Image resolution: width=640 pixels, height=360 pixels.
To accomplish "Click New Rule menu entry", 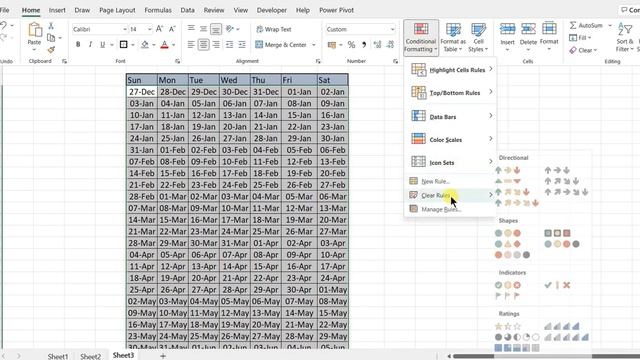I will [451, 181].
